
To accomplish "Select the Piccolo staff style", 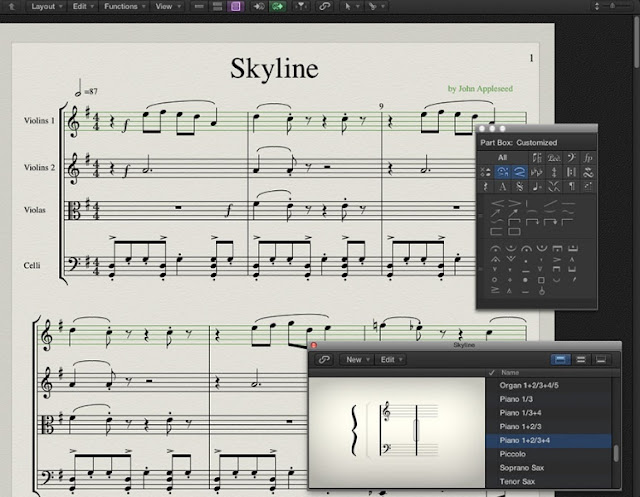I will [x=513, y=454].
